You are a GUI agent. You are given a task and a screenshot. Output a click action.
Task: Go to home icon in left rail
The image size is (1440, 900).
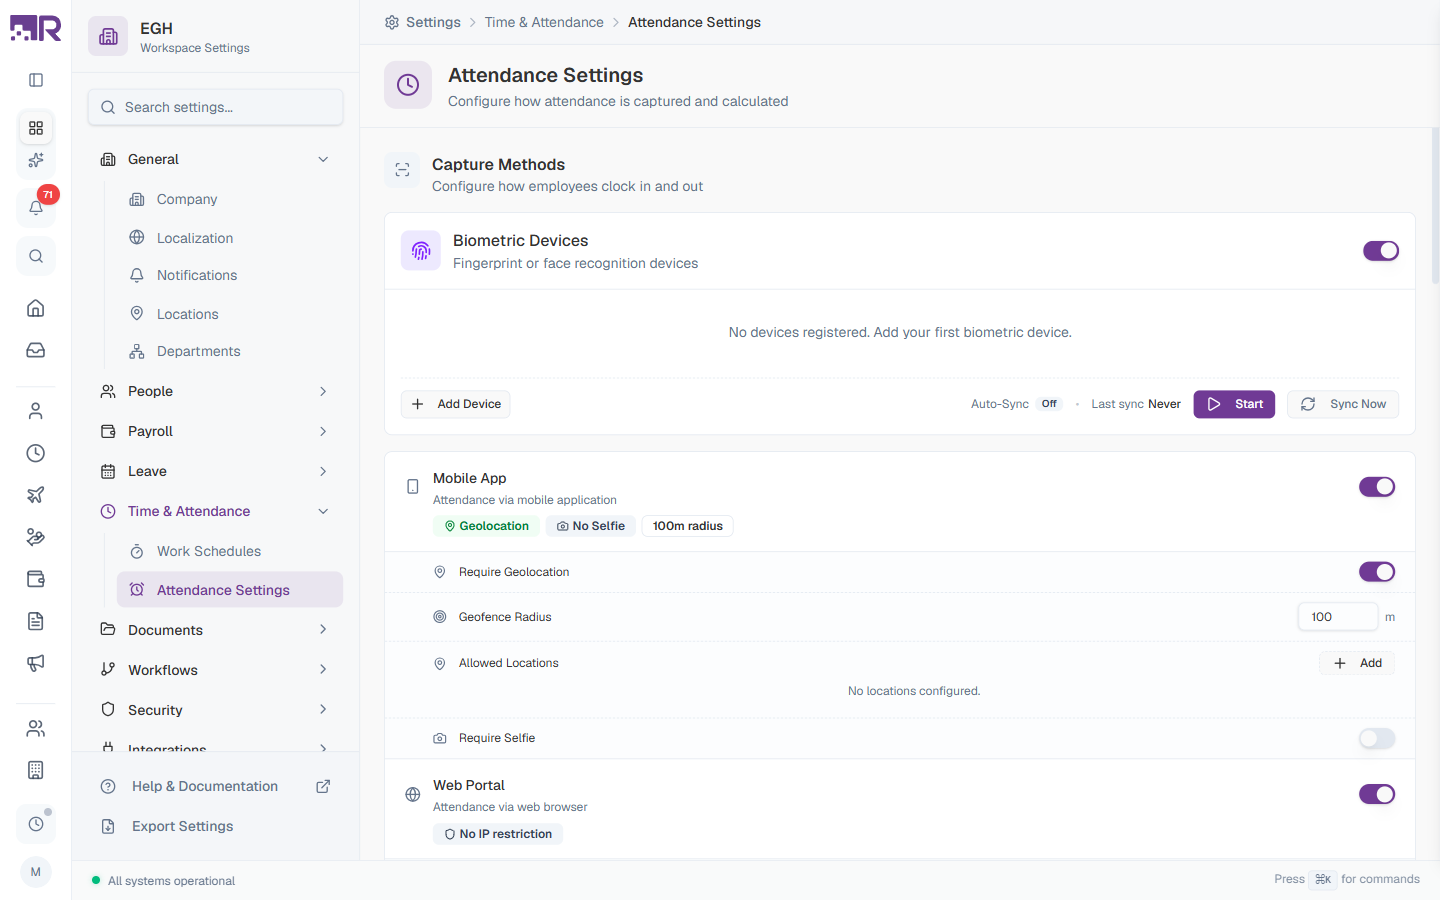tap(36, 308)
